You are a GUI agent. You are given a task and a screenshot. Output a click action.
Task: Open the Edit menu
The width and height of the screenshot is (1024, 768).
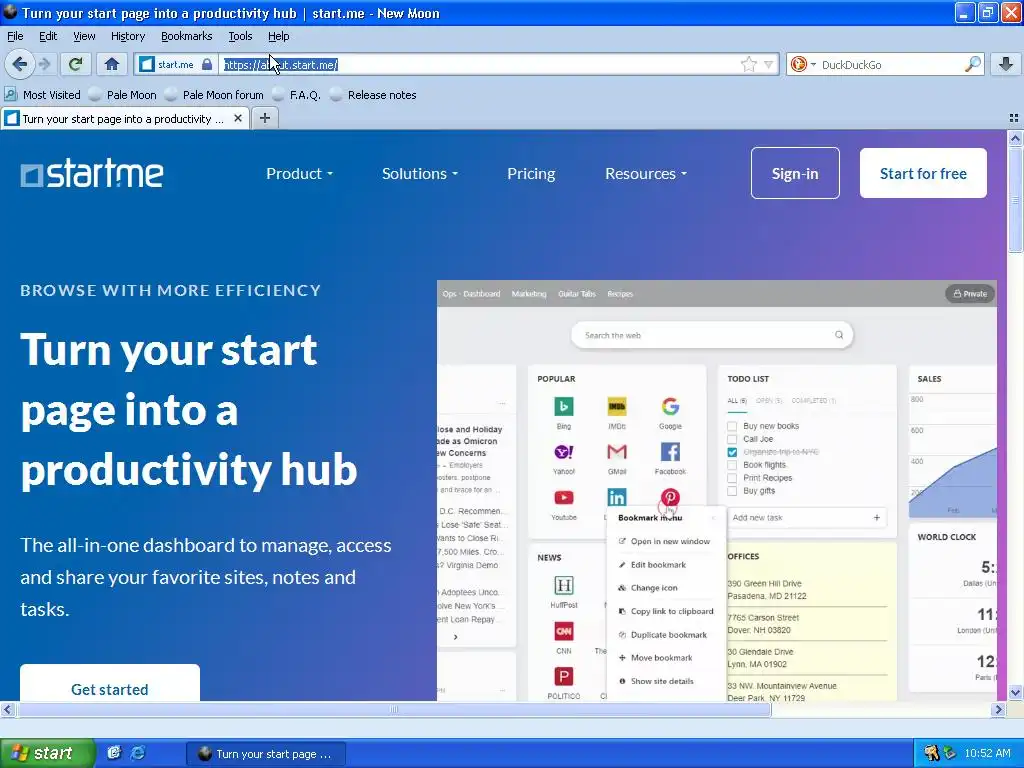point(48,36)
